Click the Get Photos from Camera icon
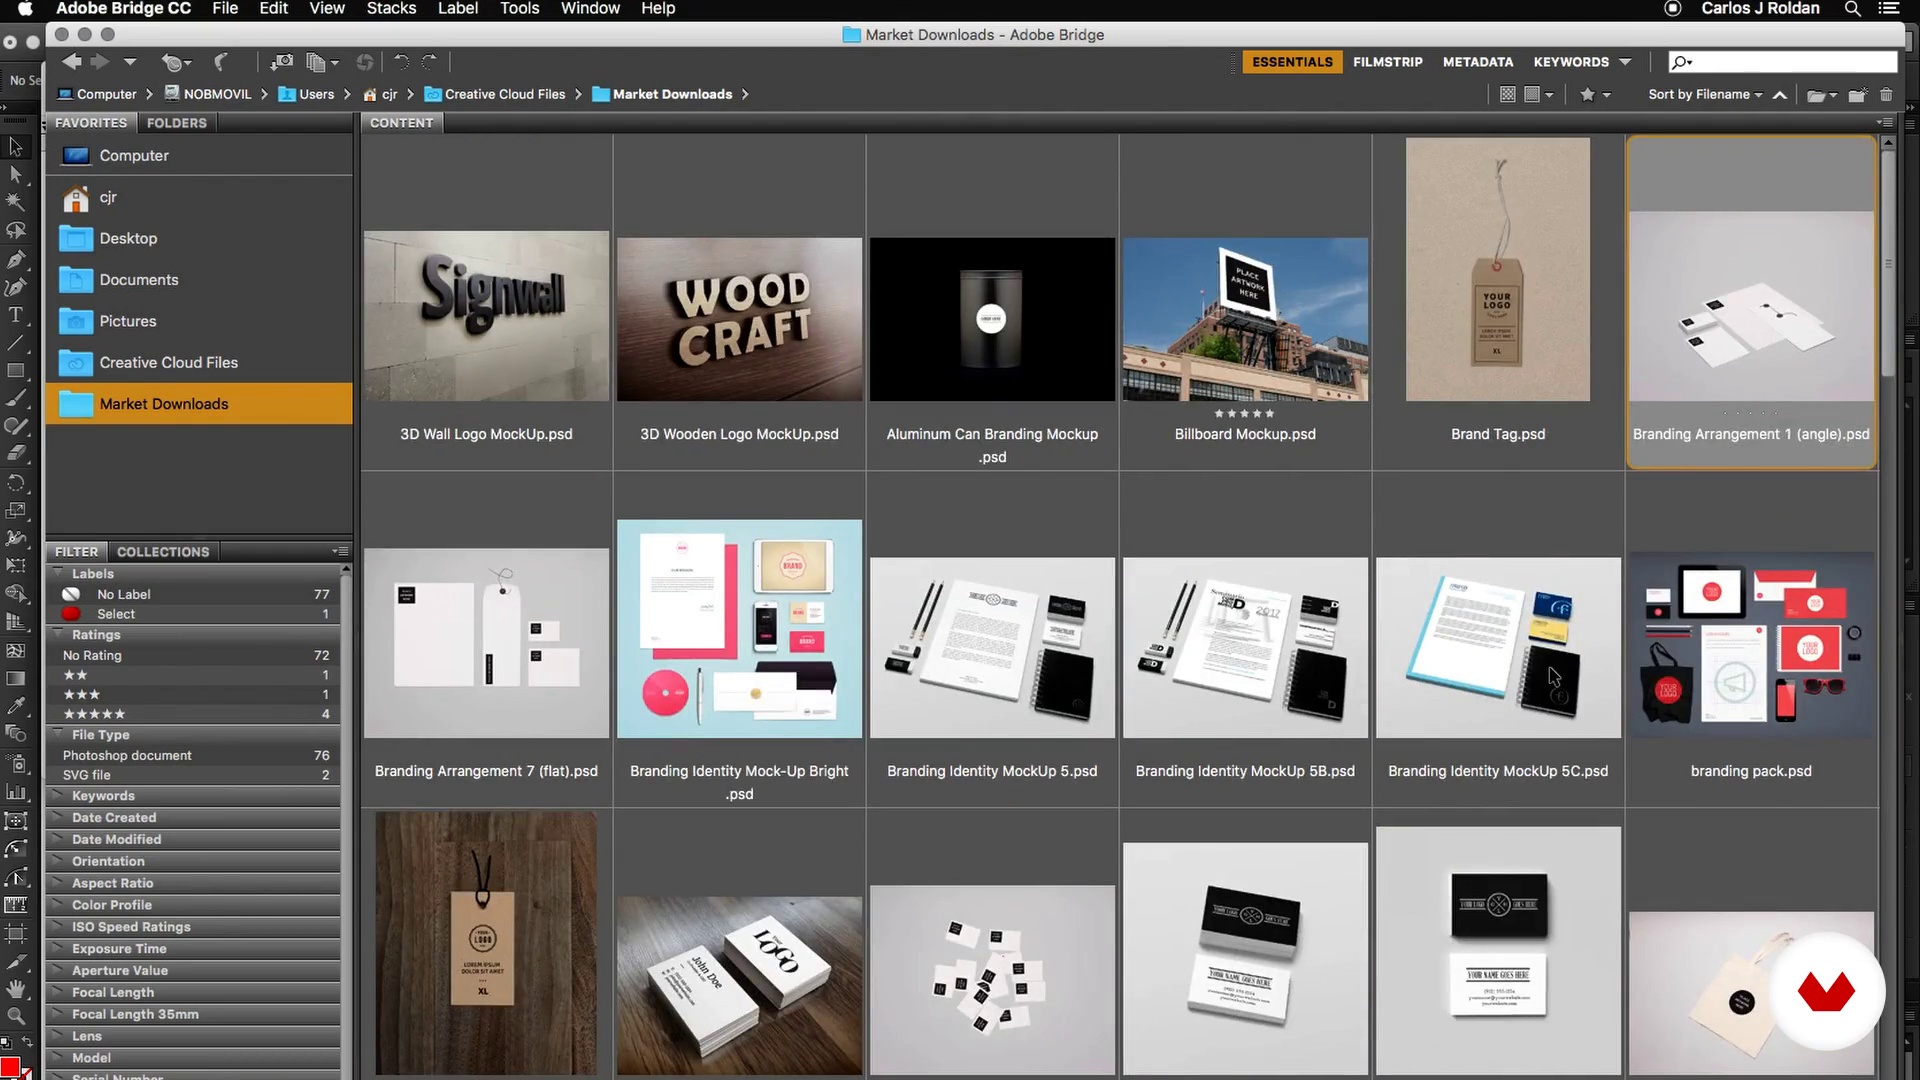1920x1080 pixels. 283,62
